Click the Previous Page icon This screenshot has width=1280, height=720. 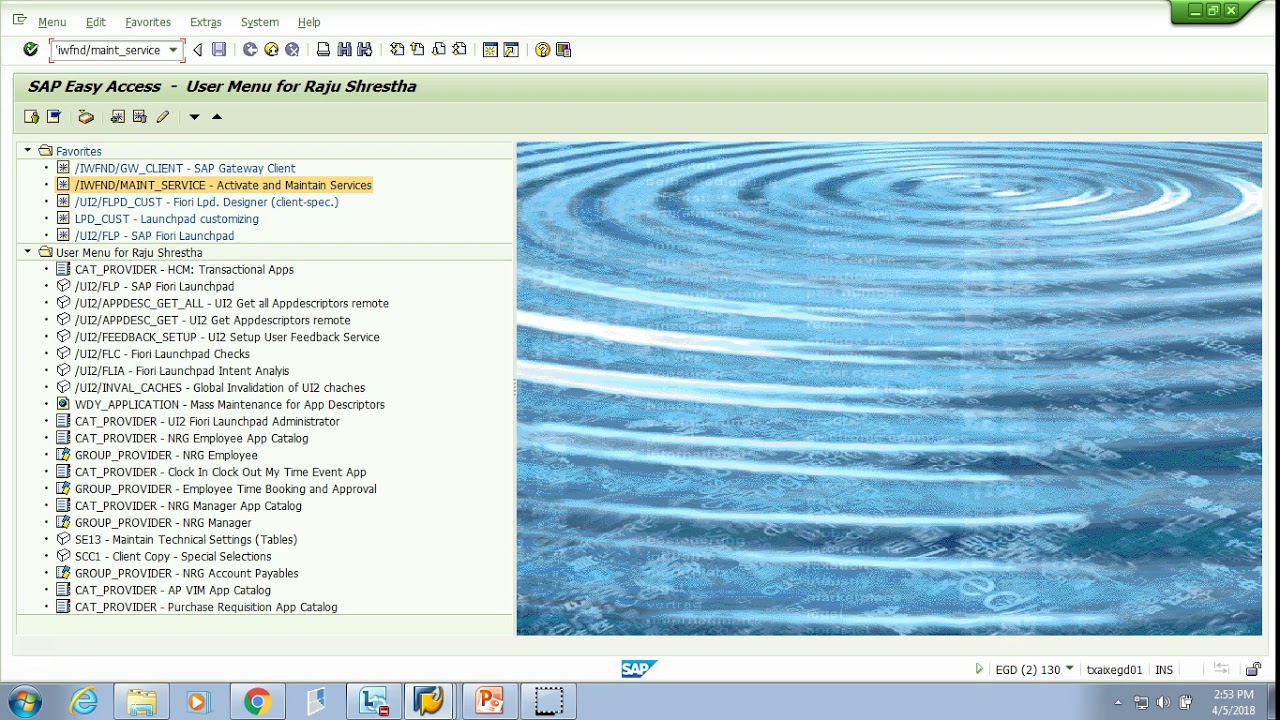(417, 50)
